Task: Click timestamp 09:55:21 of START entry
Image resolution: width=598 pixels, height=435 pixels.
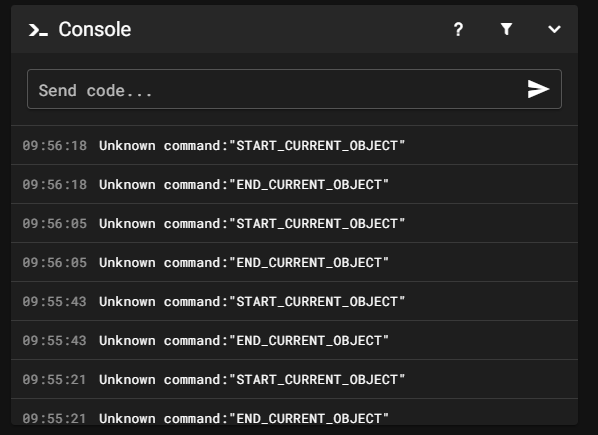Action: 55,379
